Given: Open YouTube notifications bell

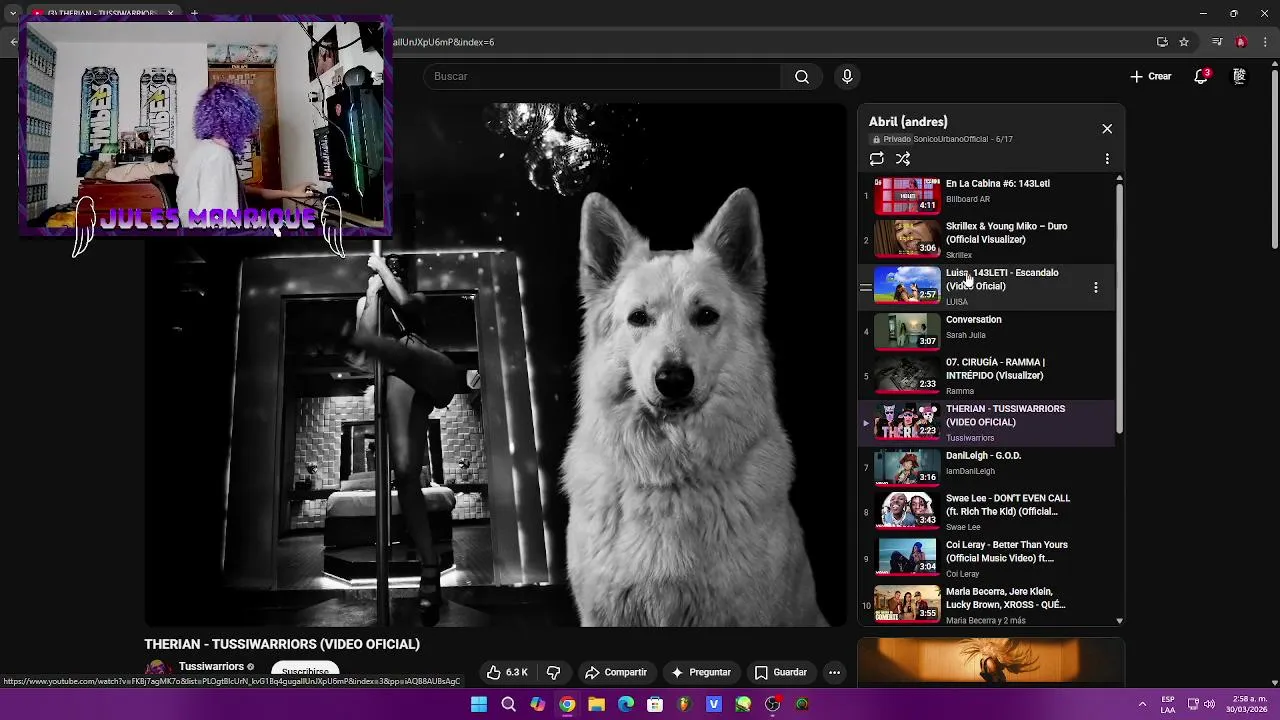Looking at the screenshot, I should (1201, 77).
